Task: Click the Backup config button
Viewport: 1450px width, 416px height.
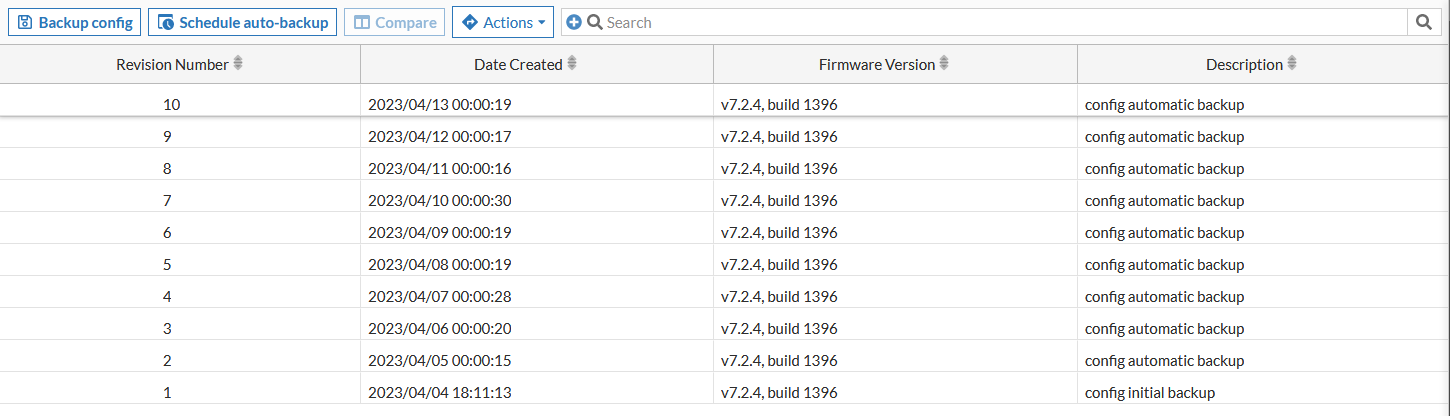Action: coord(75,22)
